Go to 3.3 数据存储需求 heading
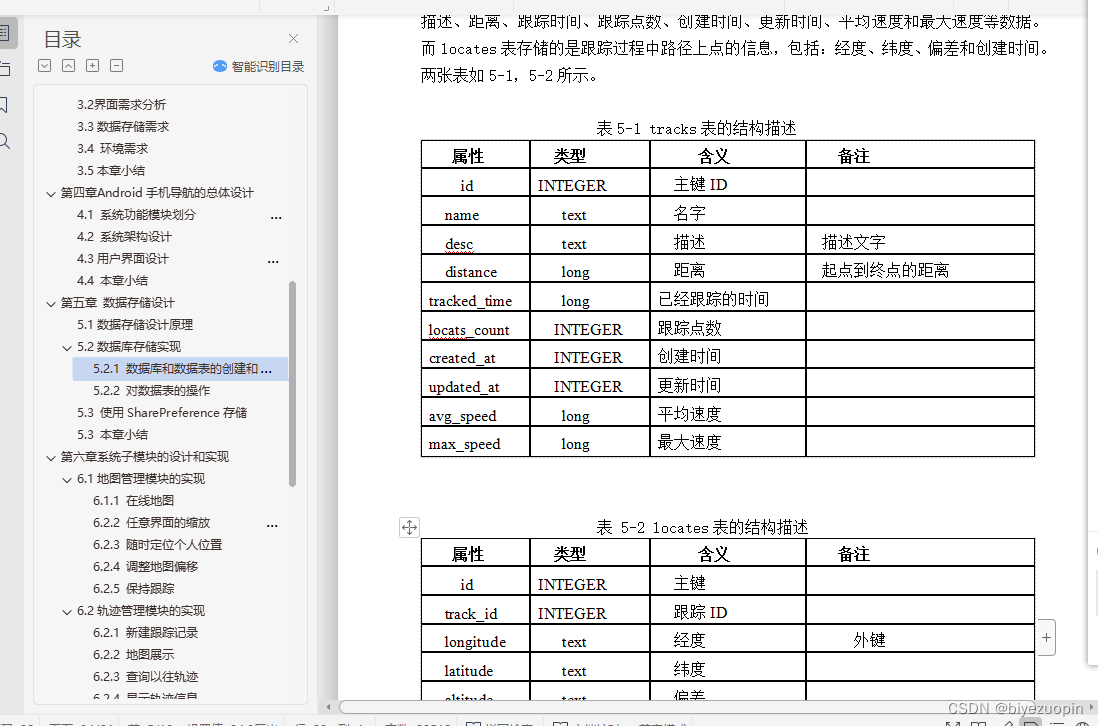 pyautogui.click(x=123, y=127)
